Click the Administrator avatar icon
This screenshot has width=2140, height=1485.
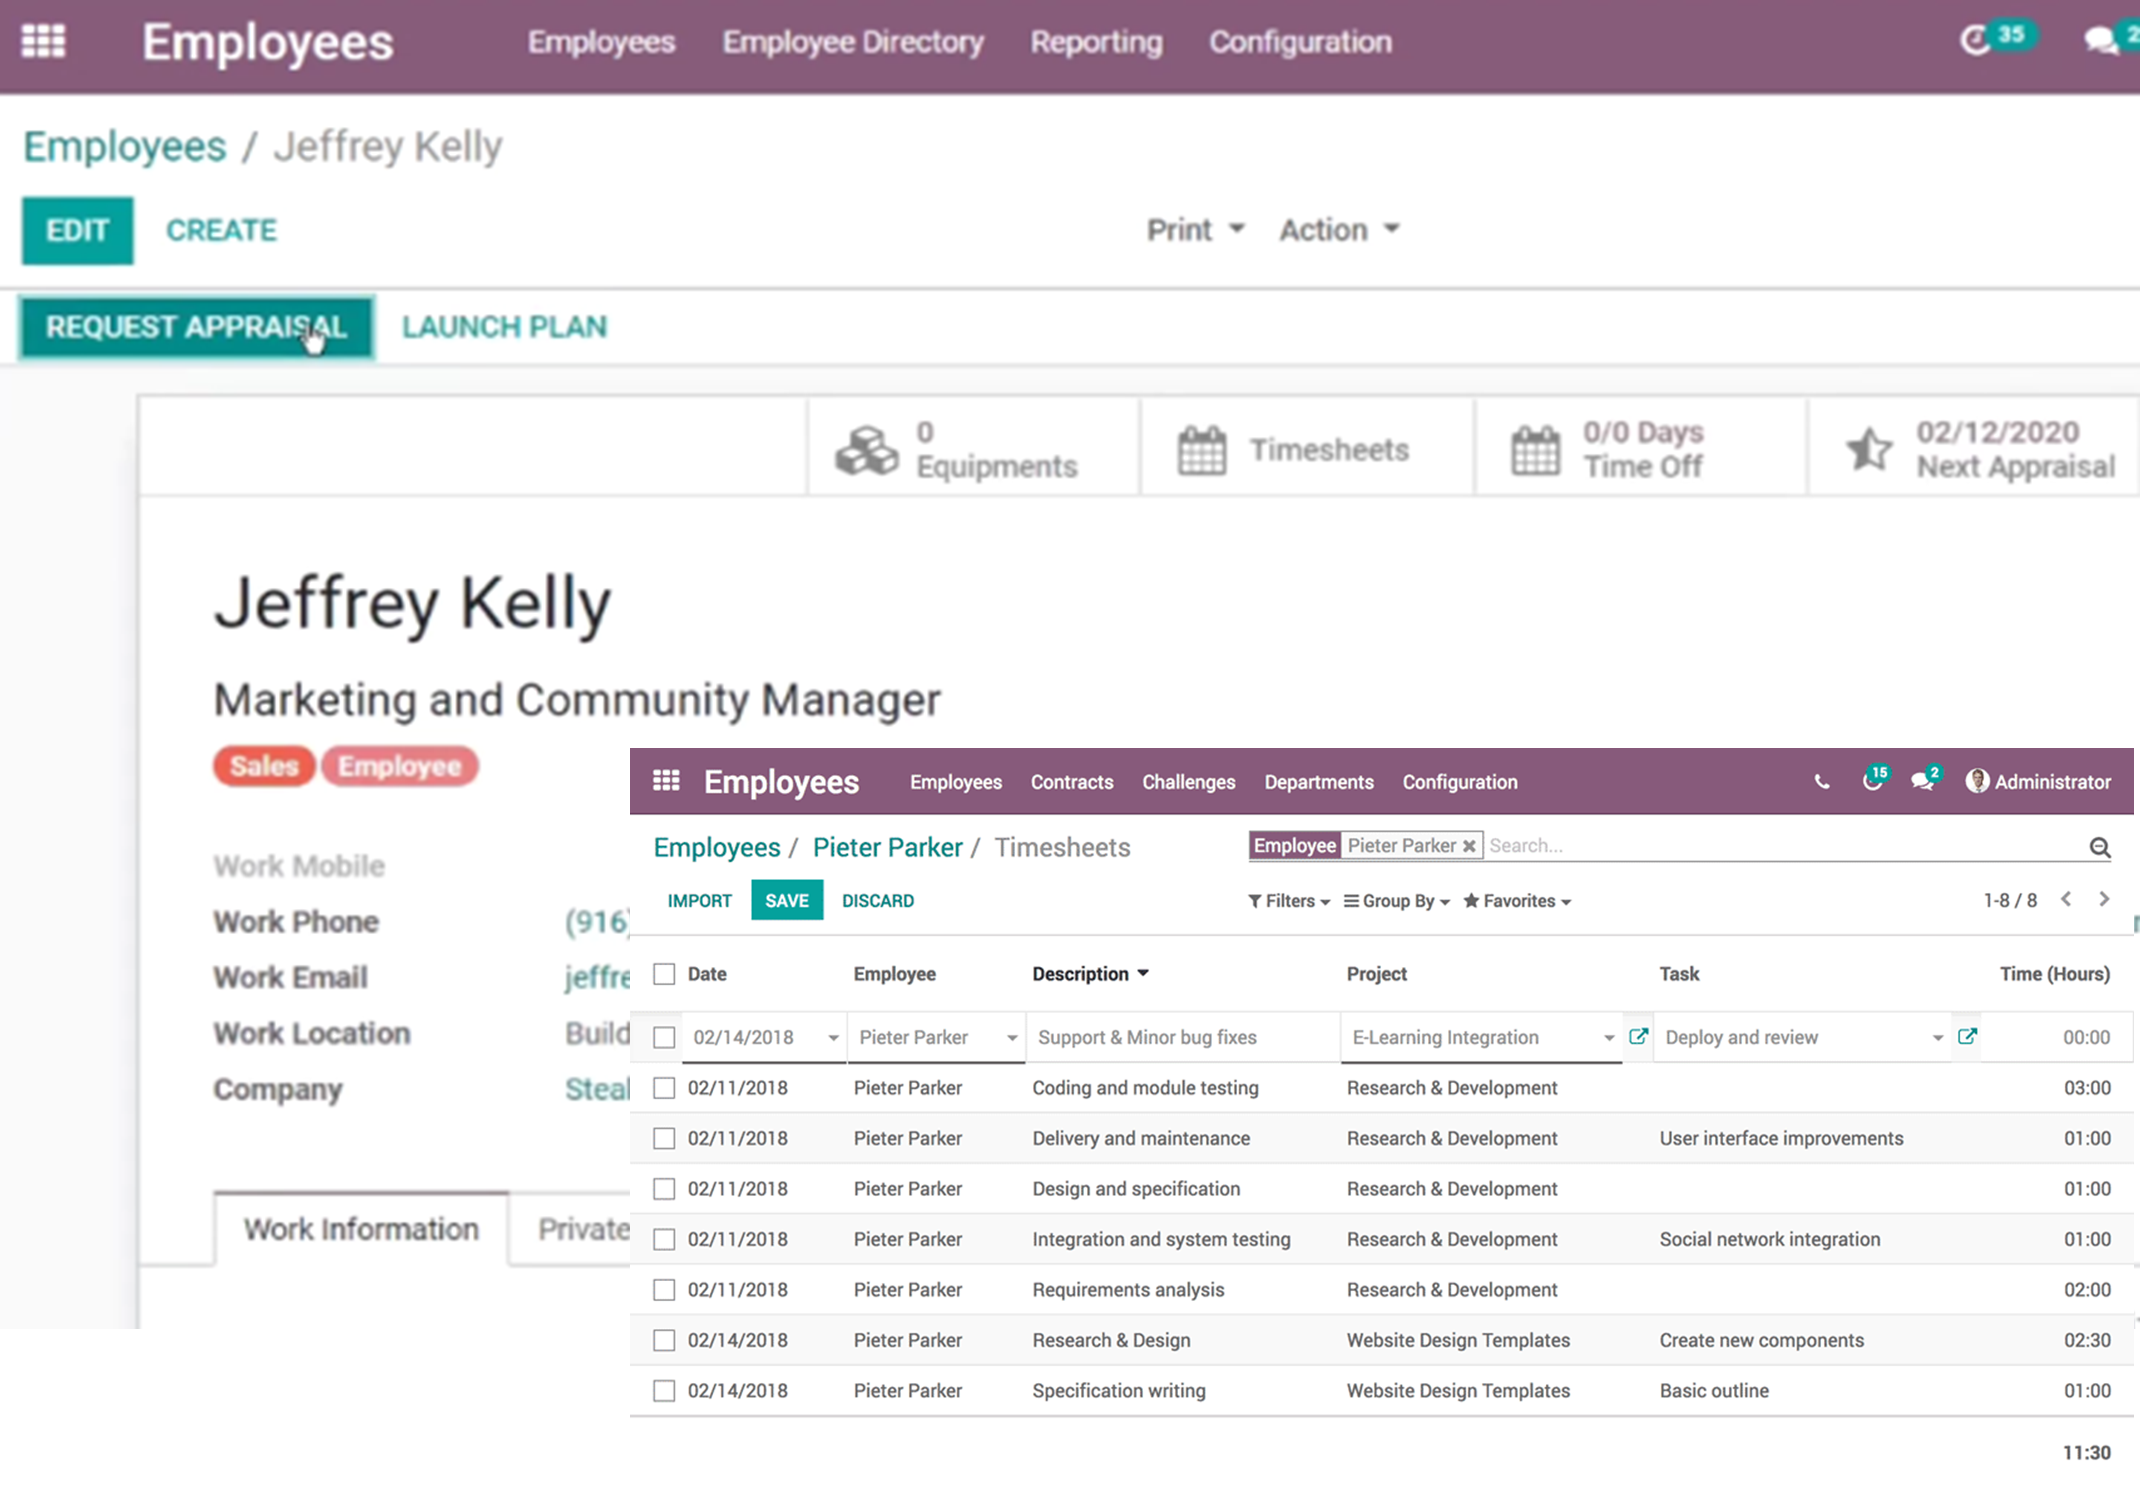pyautogui.click(x=1977, y=781)
